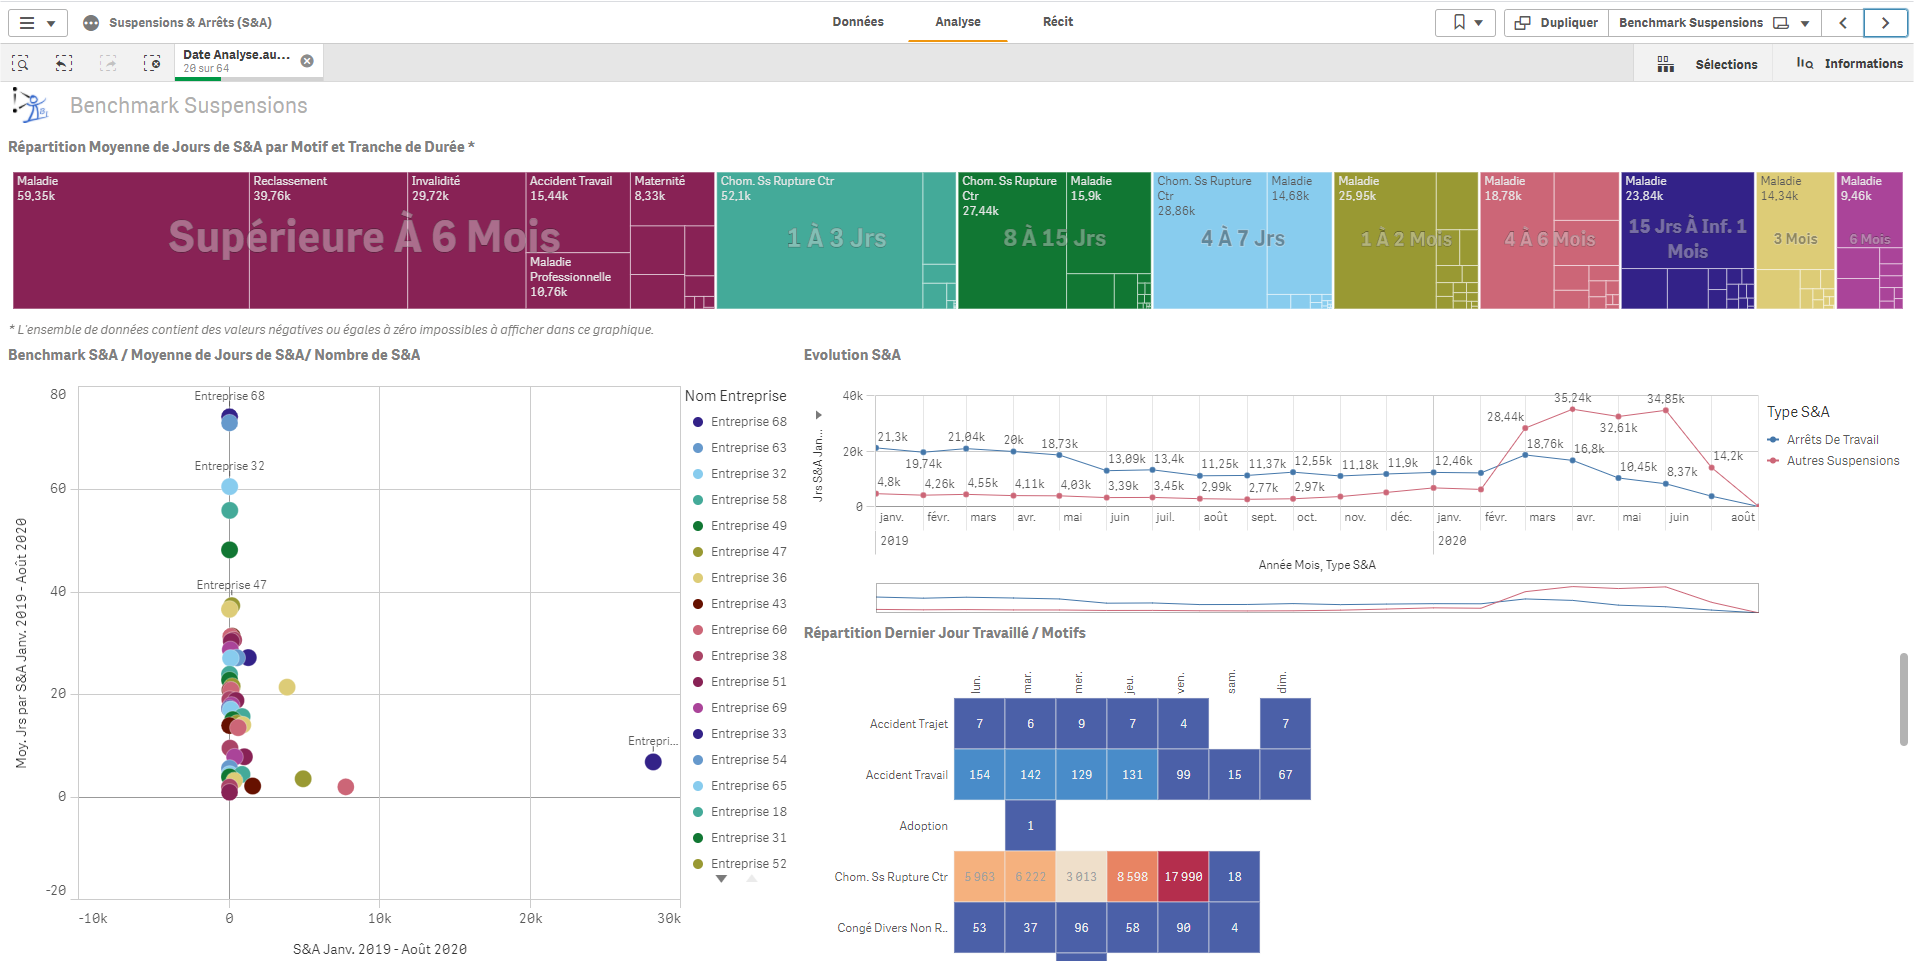Open the Benchmark Suspensions sheet selector
Screen dimensions: 1914x968
point(1713,23)
